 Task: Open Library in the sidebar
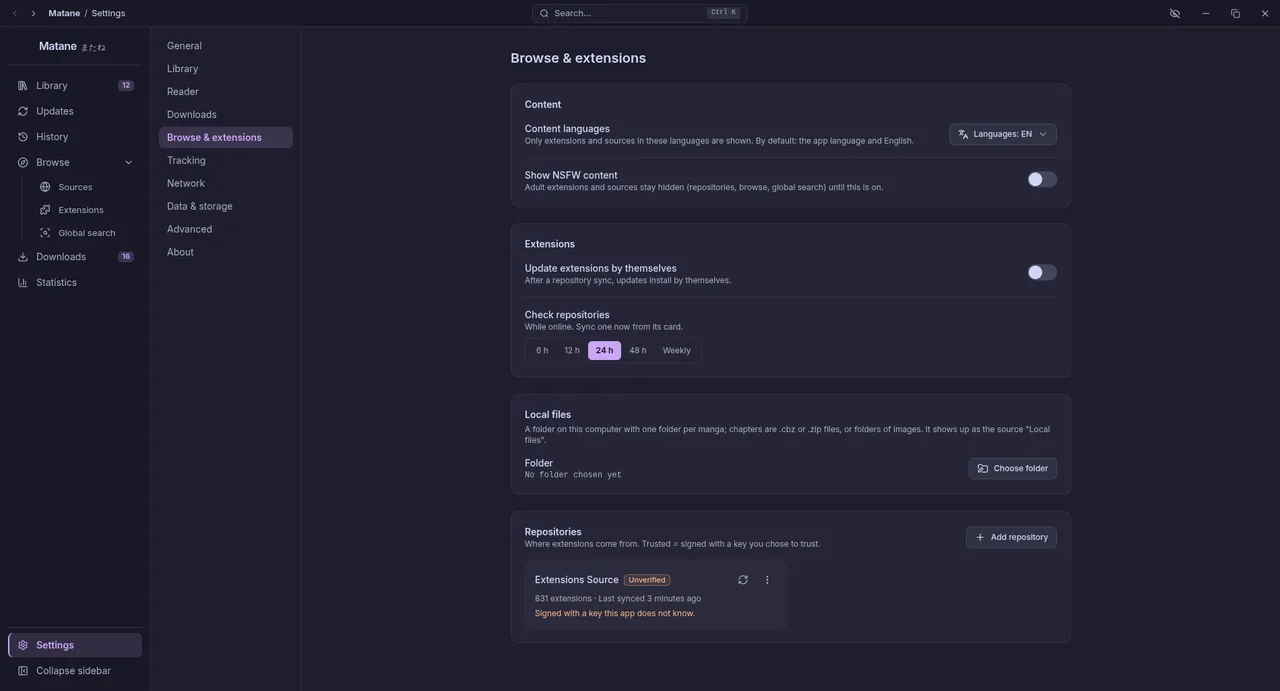click(75, 86)
